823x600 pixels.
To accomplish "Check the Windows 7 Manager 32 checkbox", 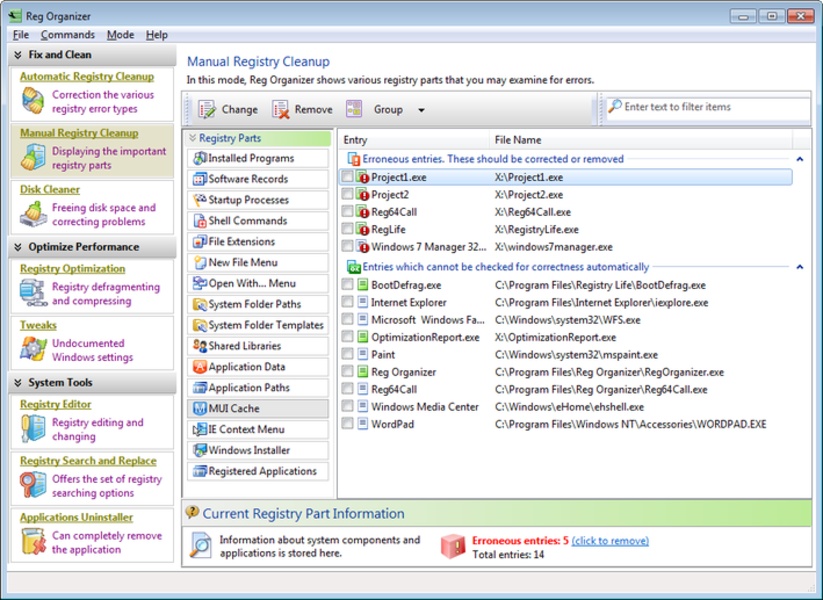I will (x=347, y=246).
